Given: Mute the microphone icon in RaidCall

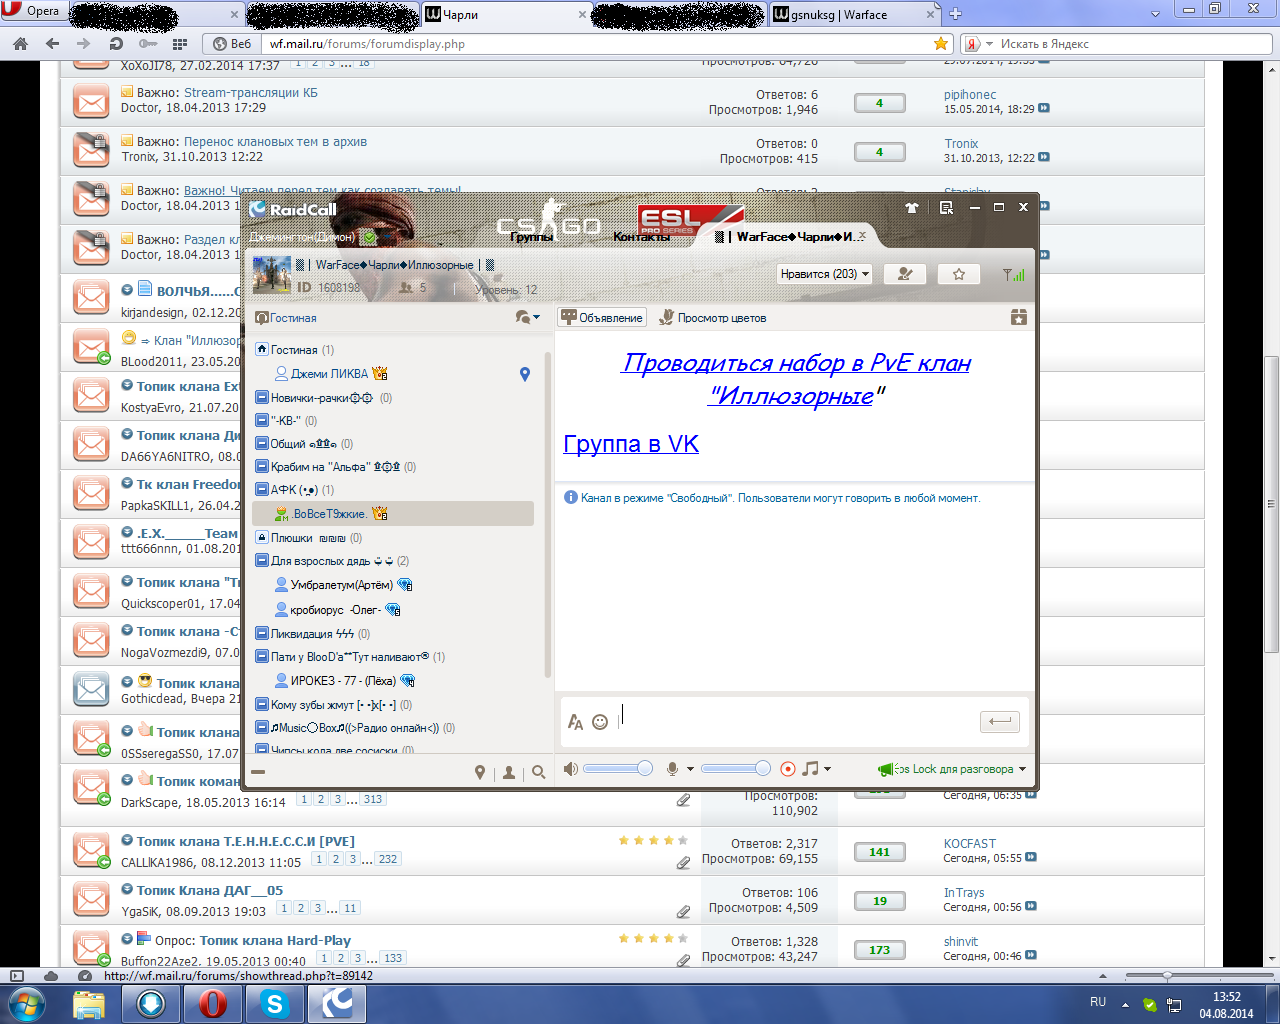Looking at the screenshot, I should (x=673, y=769).
